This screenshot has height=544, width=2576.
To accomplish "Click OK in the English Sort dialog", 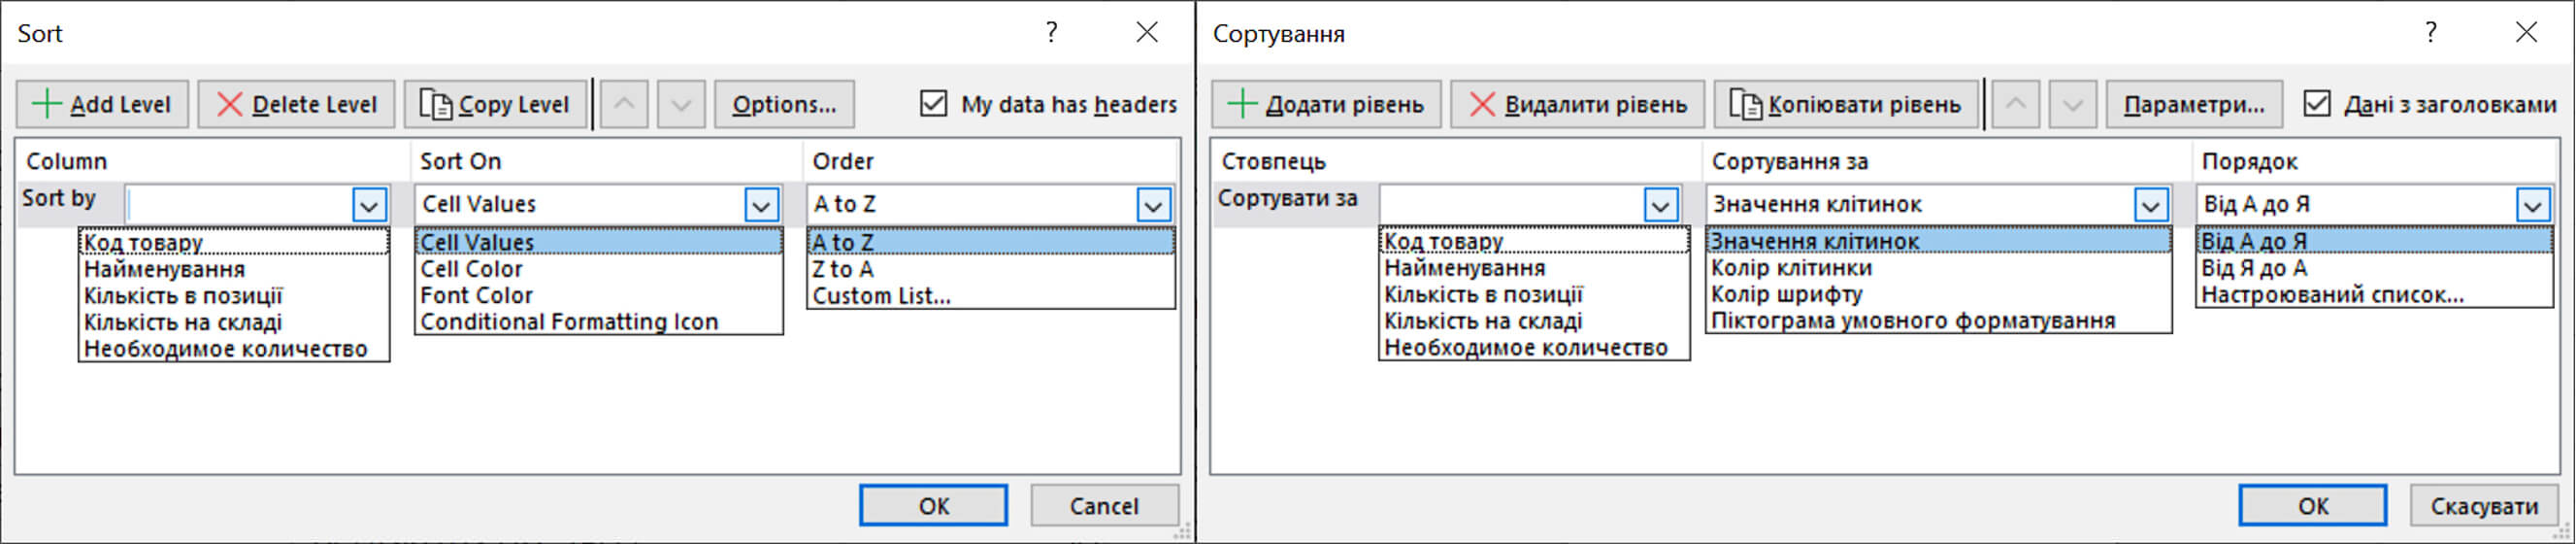I will coord(933,506).
